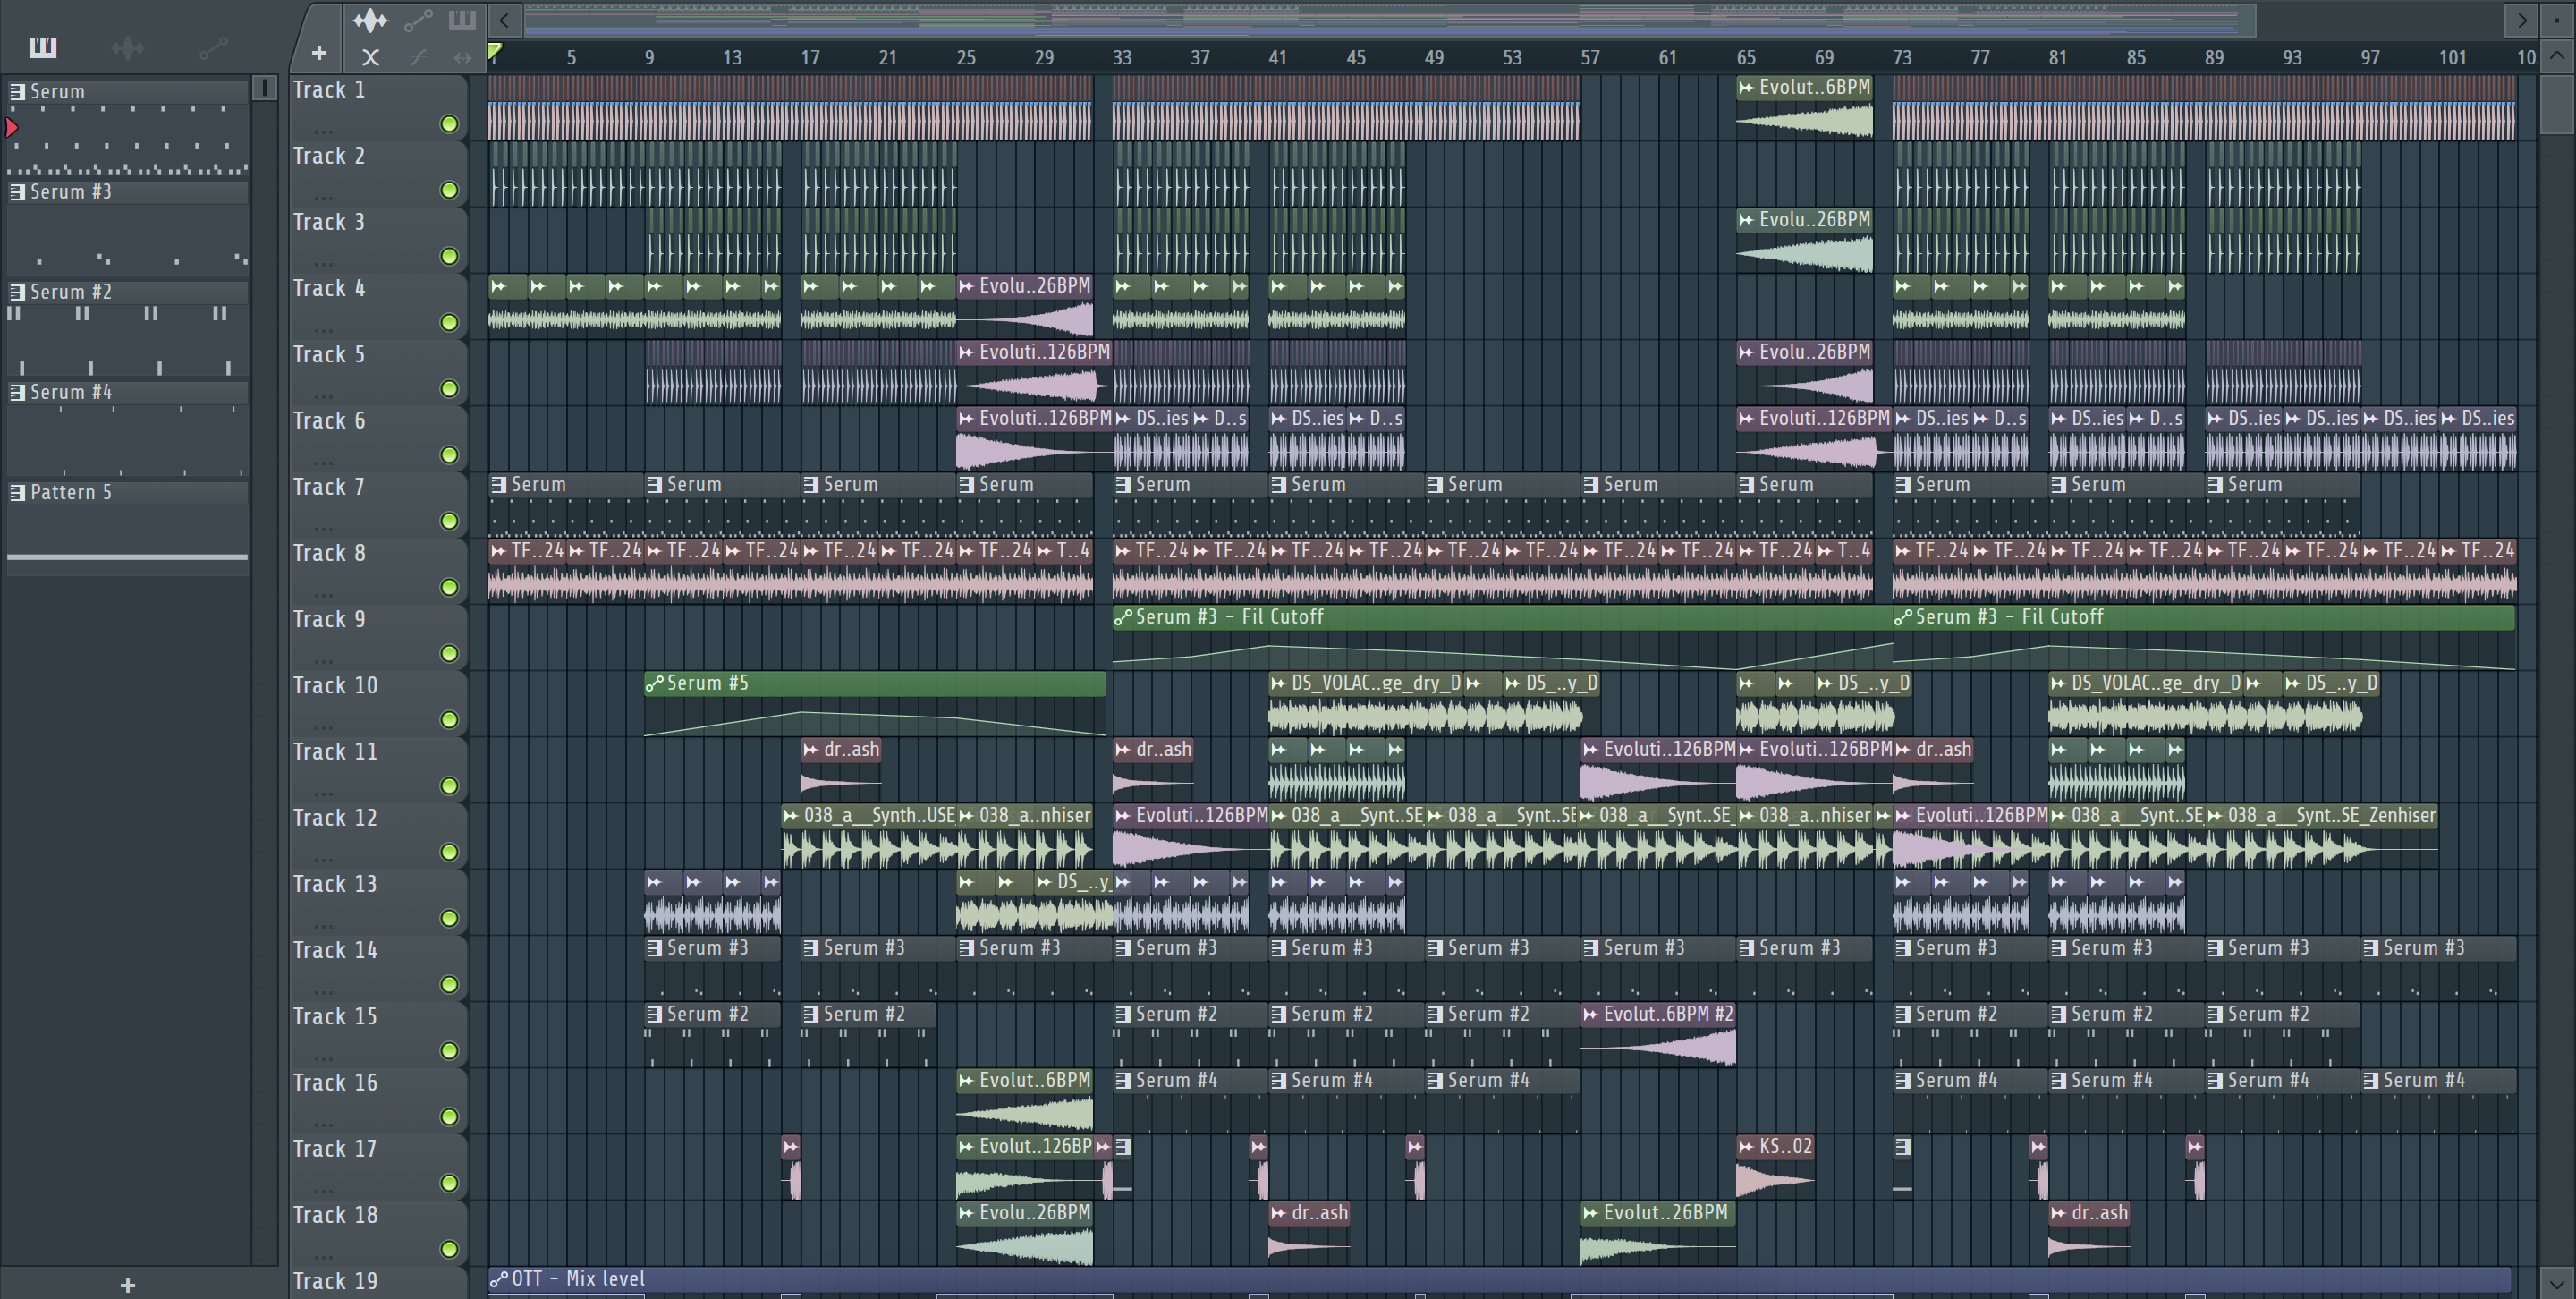
Task: Open menu of first dr..ash clip on Track 11
Action: (810, 750)
